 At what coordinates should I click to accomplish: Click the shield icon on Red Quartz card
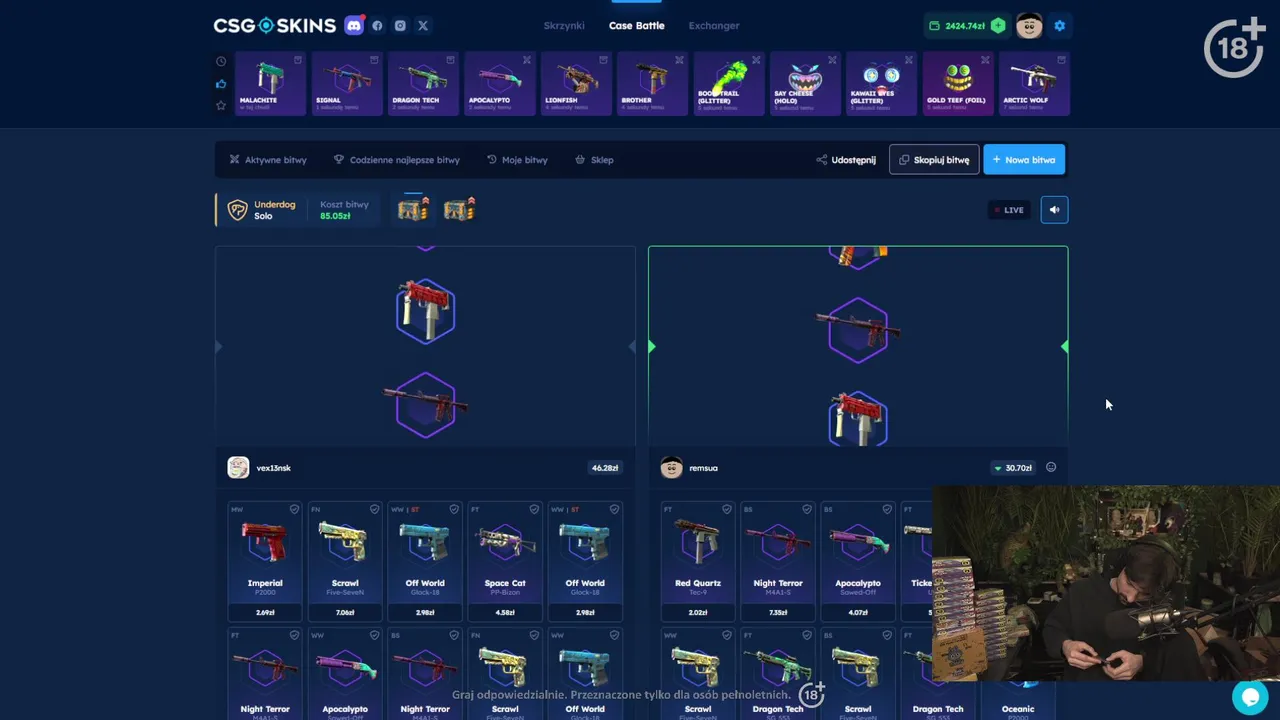coord(727,509)
